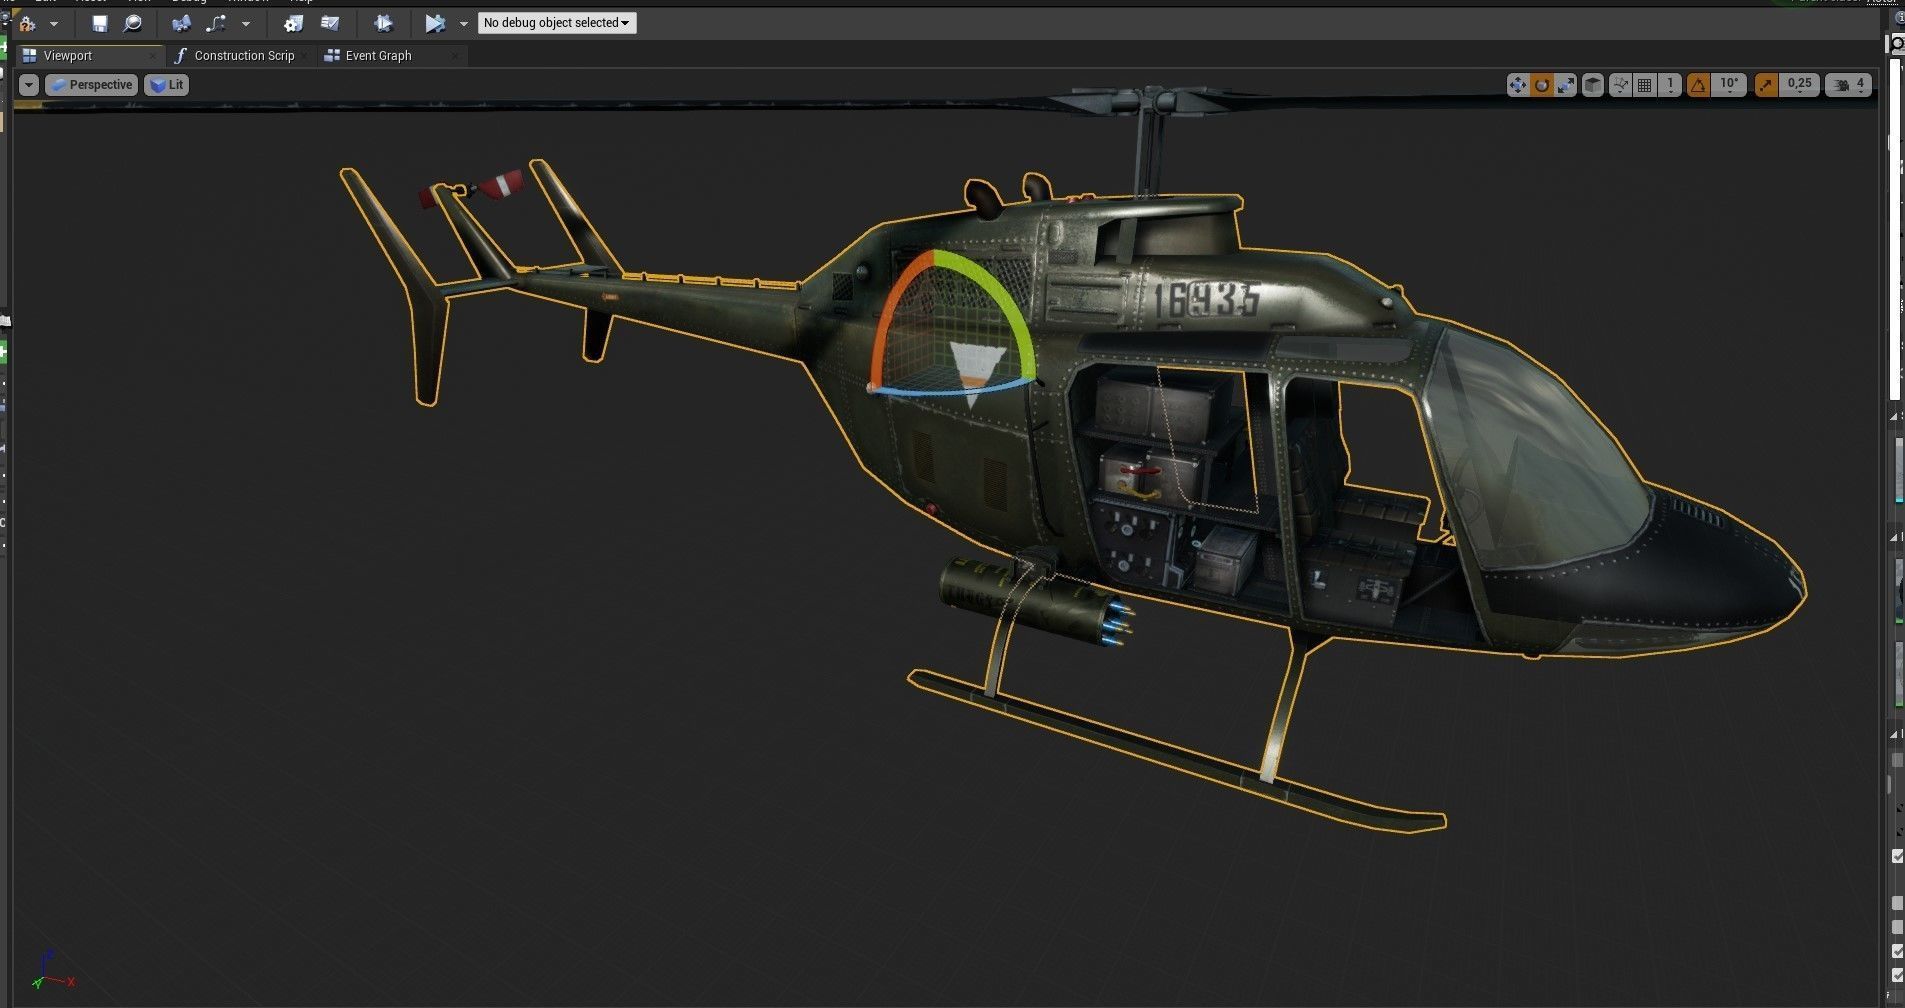Click the Lit shading mode button

[167, 85]
